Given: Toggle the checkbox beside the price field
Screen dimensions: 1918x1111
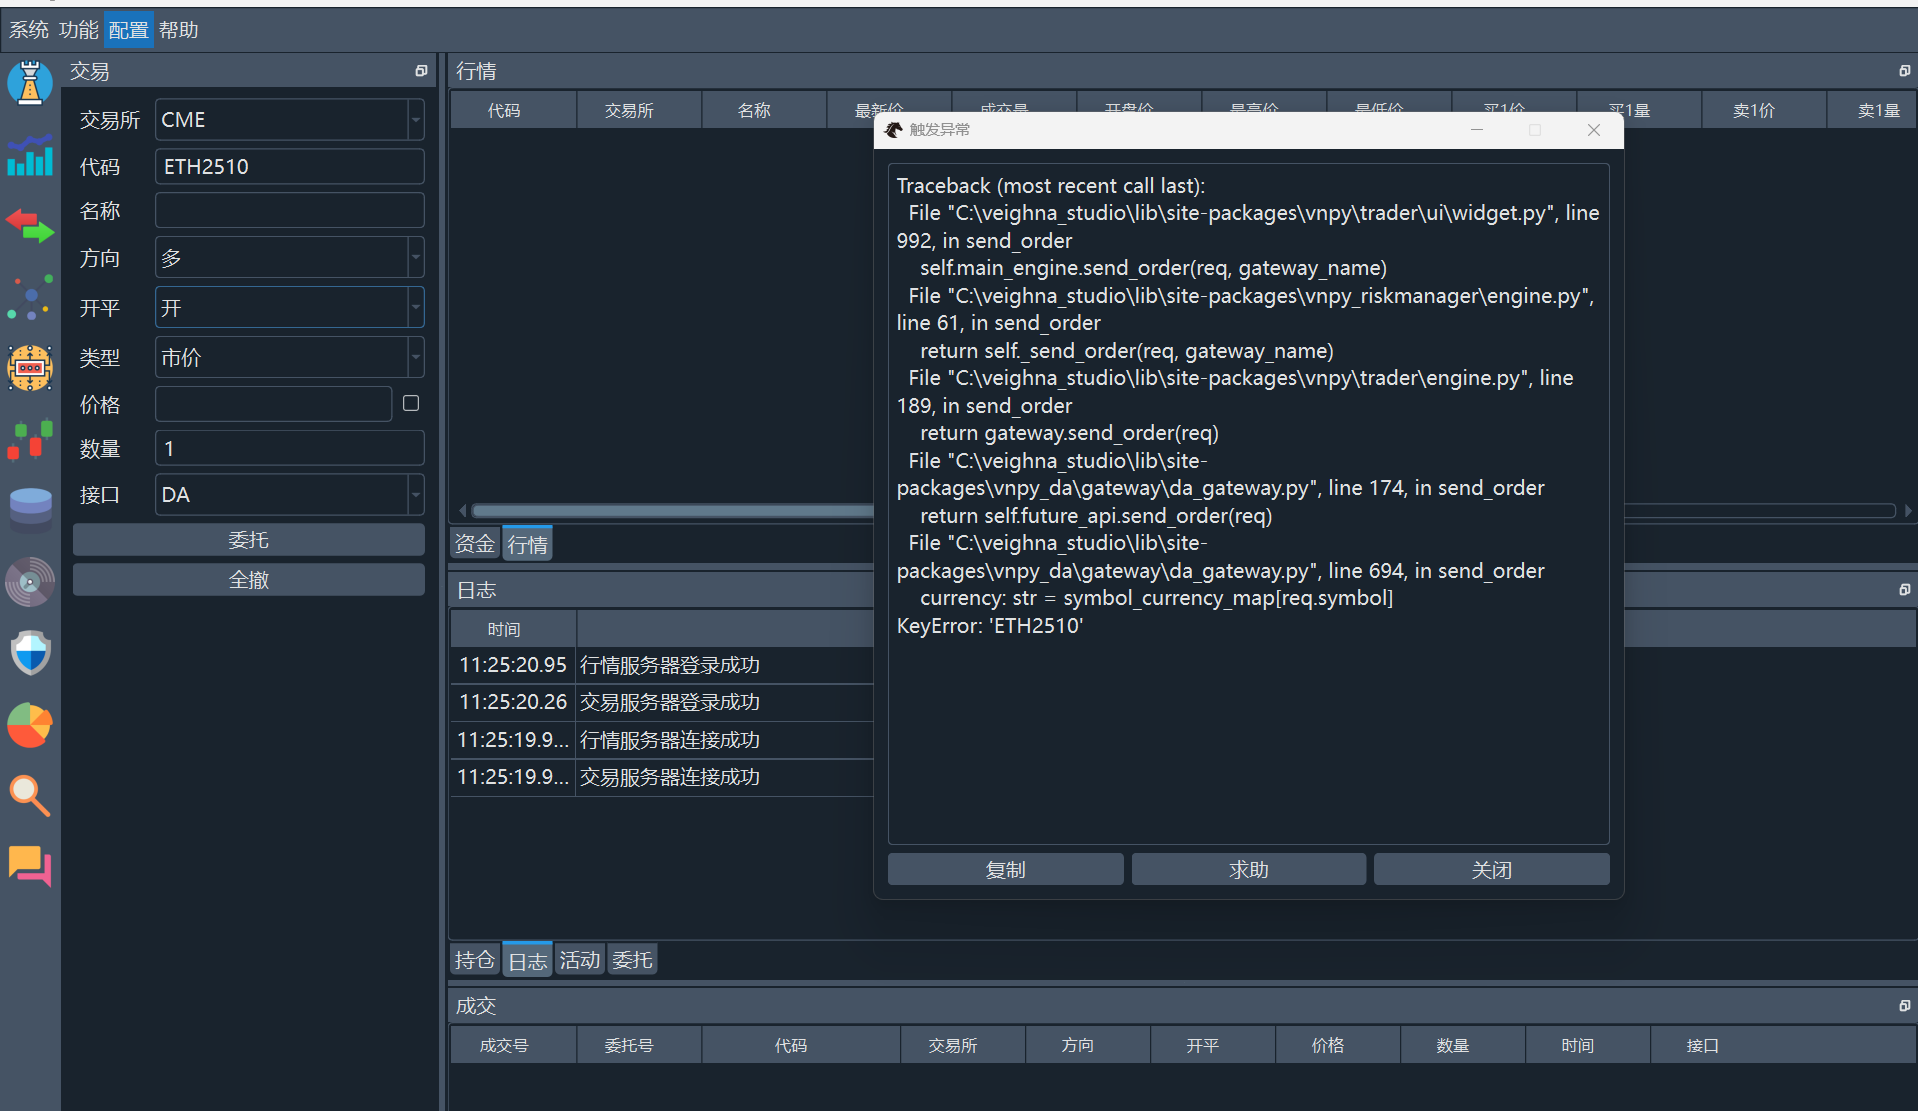Looking at the screenshot, I should [411, 404].
